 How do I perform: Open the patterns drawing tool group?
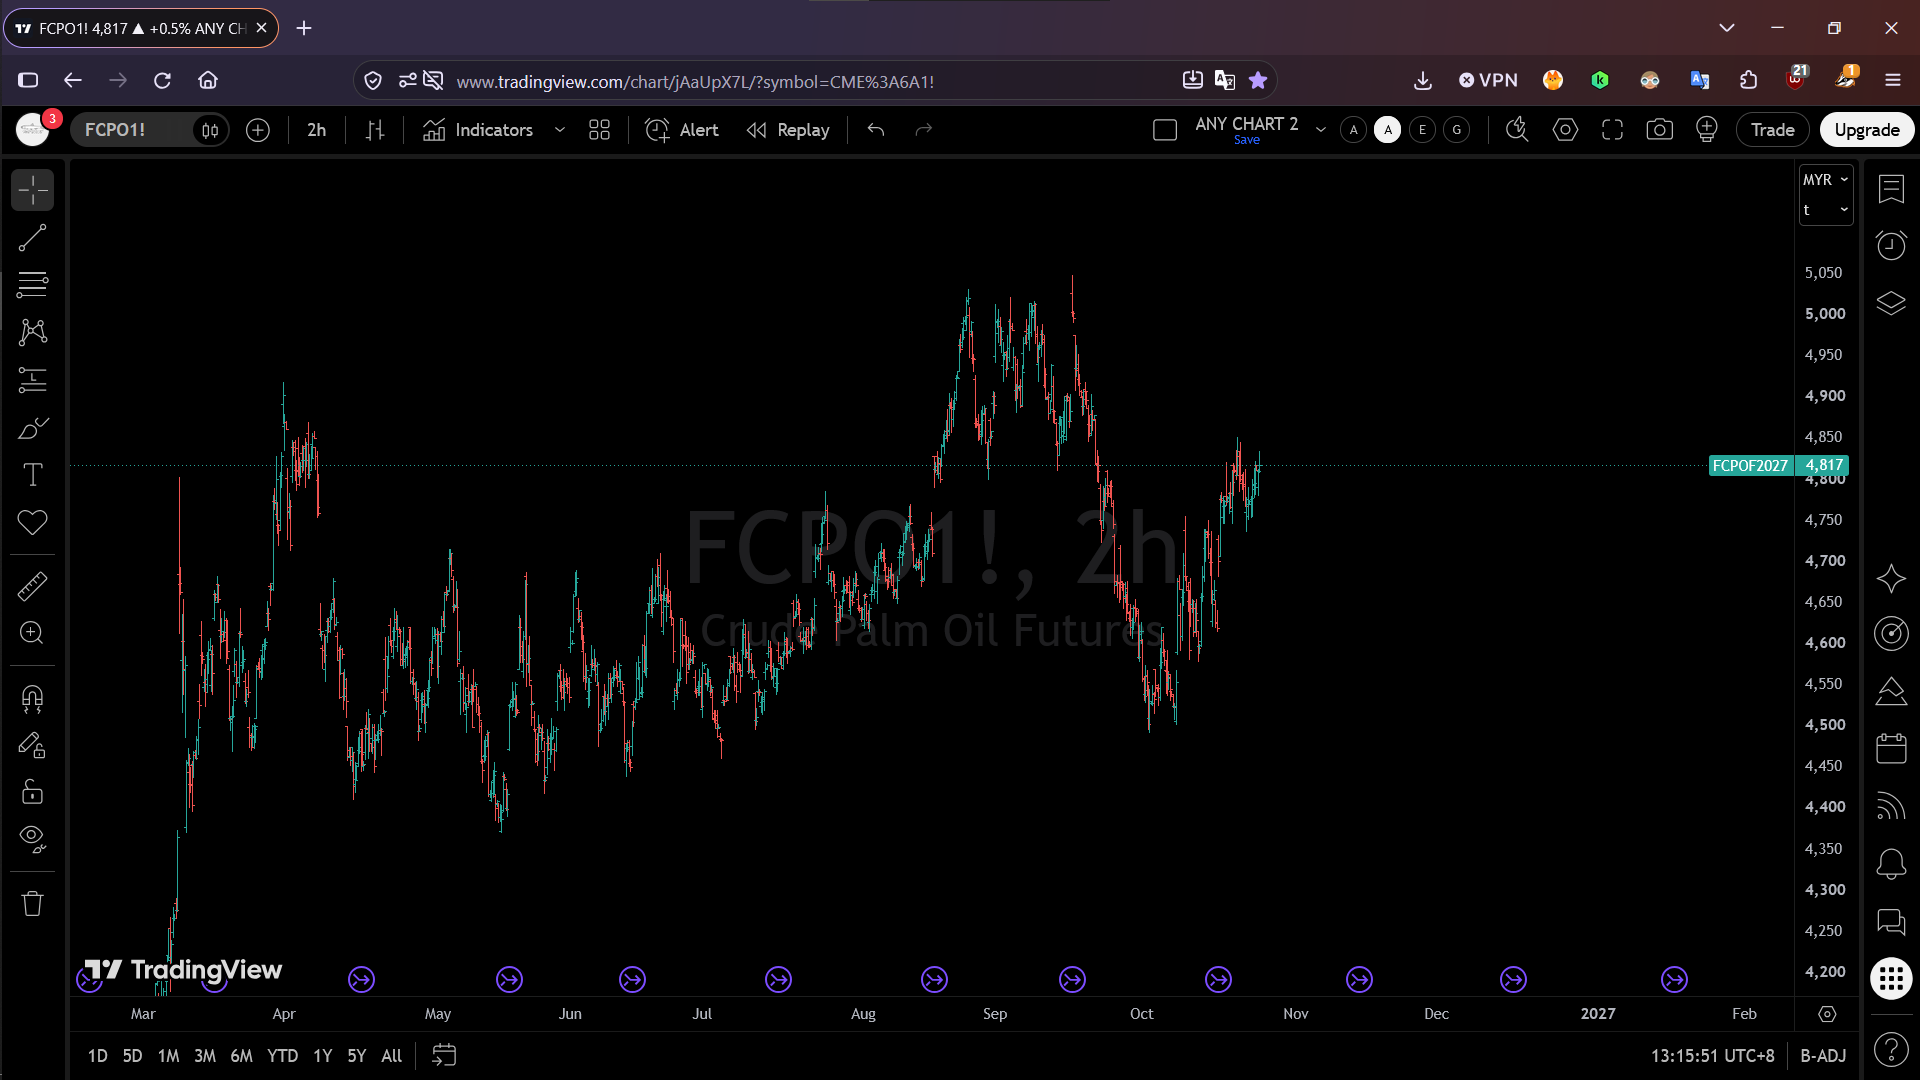[32, 332]
